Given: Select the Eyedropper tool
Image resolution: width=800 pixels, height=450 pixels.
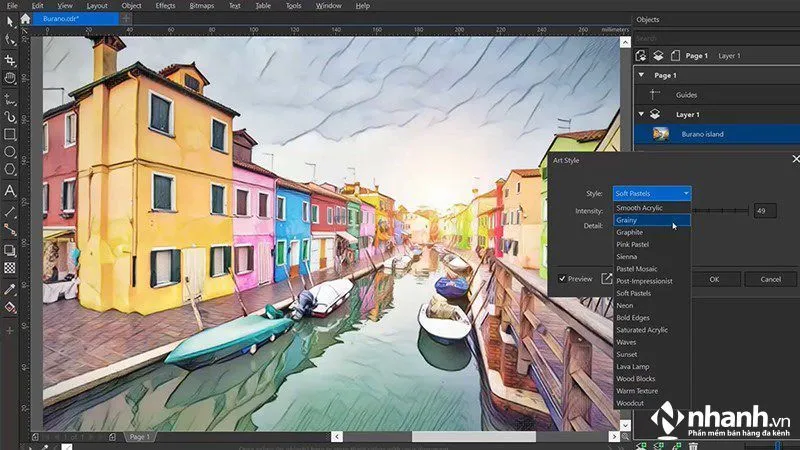Looking at the screenshot, I should pos(10,289).
